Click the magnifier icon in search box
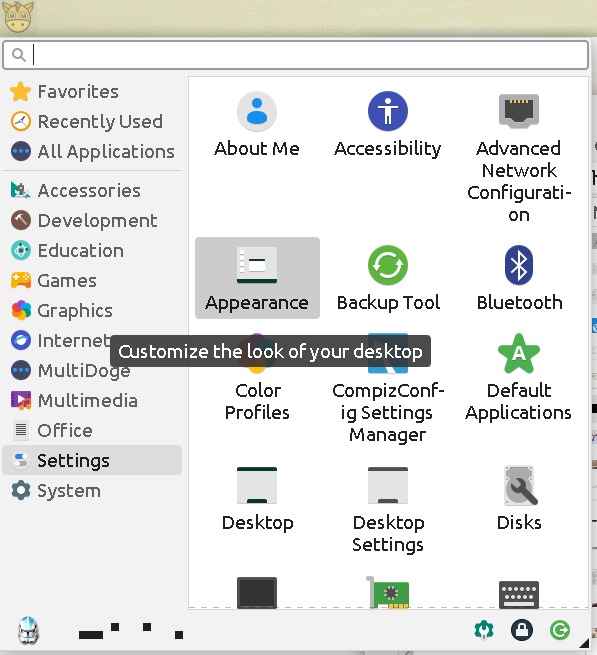Screen dimensions: 597x655 click(18, 55)
